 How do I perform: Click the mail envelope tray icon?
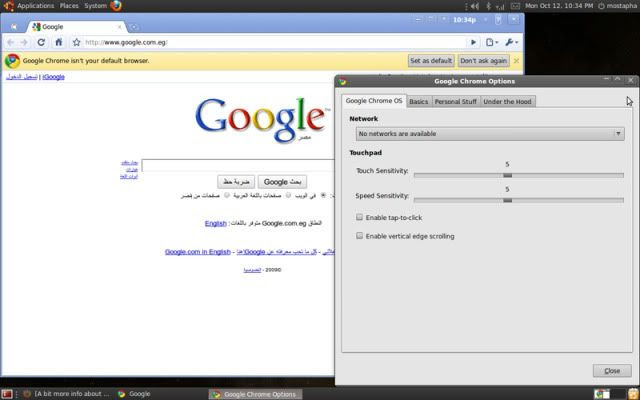[516, 6]
